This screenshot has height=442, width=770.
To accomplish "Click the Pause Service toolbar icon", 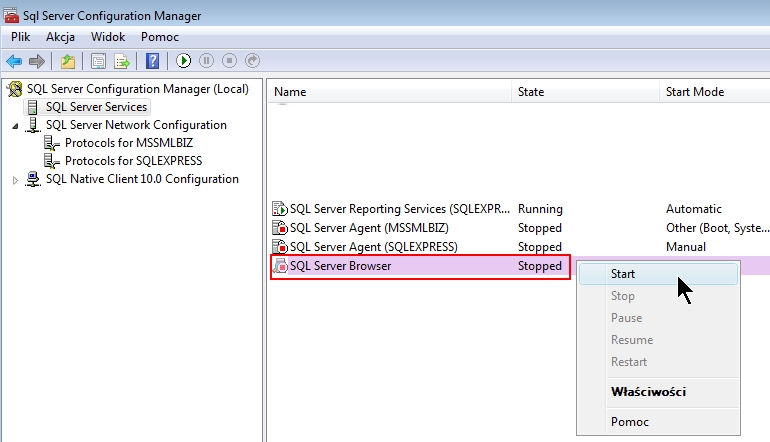I will click(206, 61).
